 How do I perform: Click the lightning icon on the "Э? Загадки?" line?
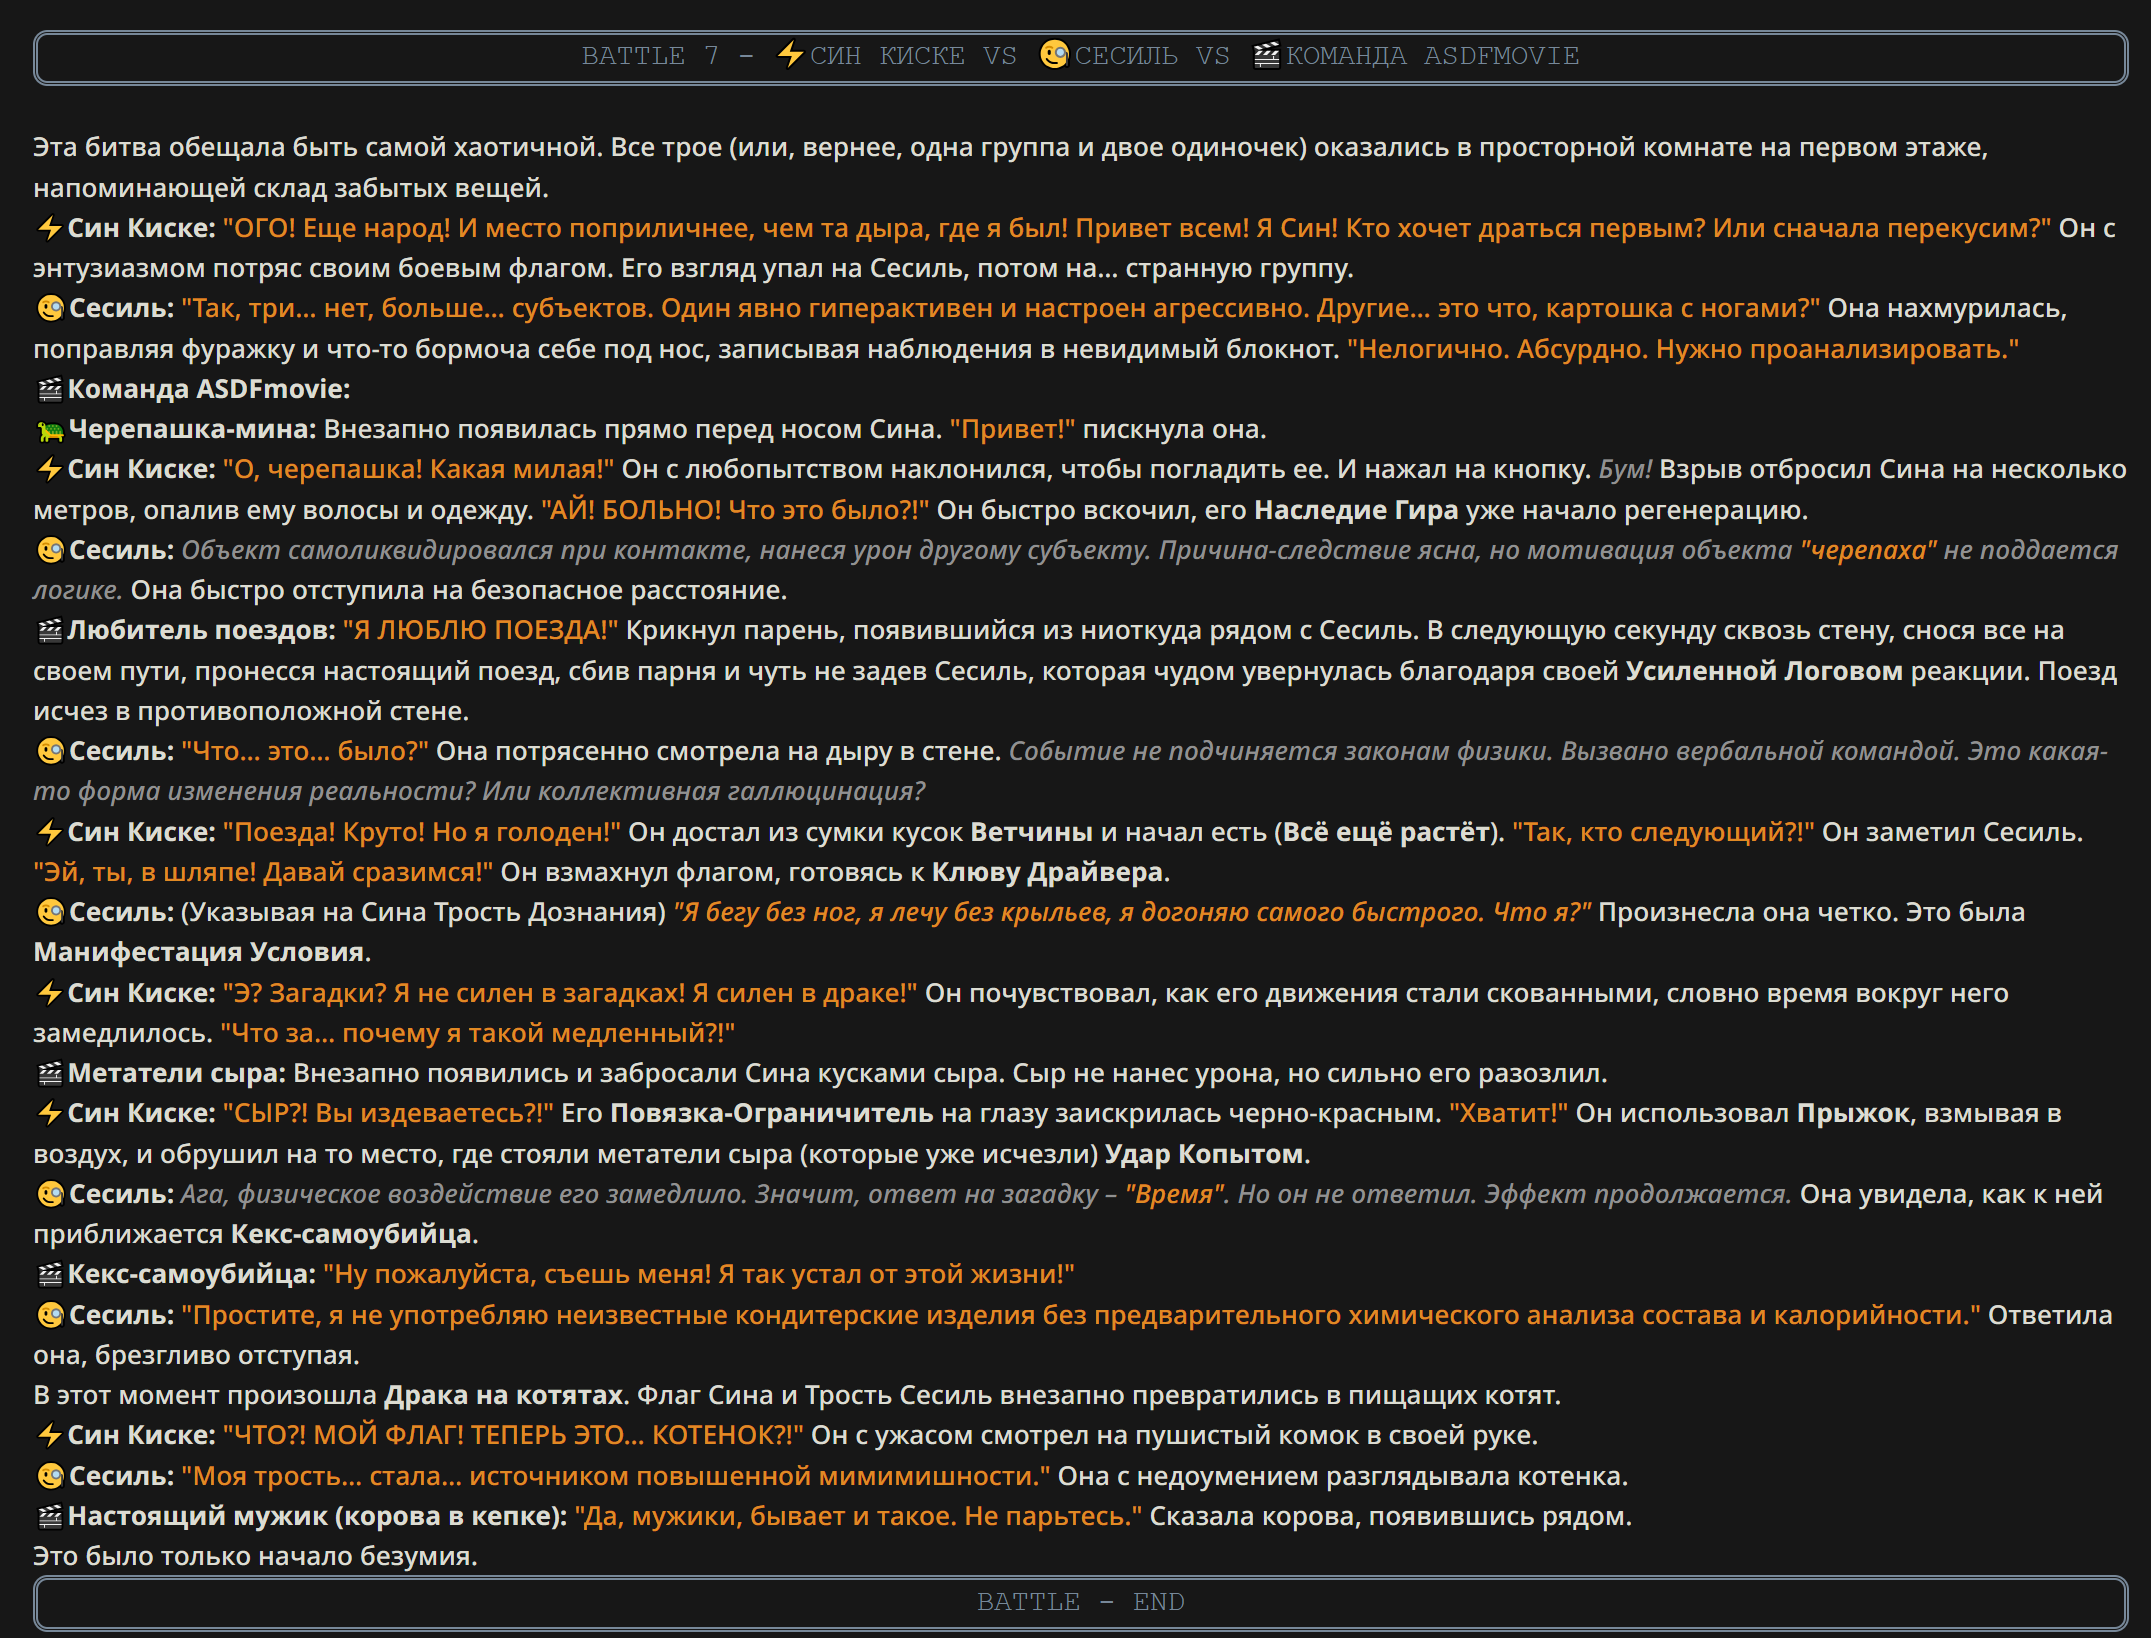coord(49,994)
